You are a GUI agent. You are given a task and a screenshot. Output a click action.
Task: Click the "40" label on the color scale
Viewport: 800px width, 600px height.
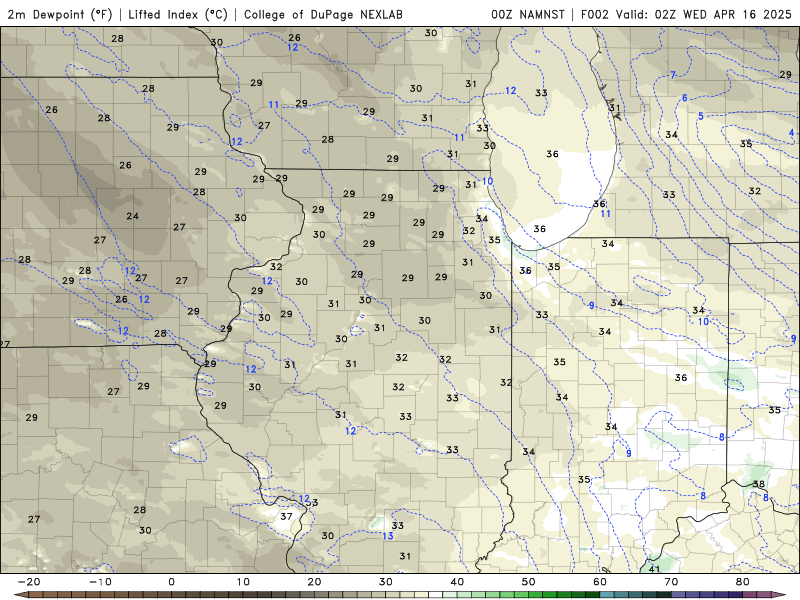click(457, 582)
